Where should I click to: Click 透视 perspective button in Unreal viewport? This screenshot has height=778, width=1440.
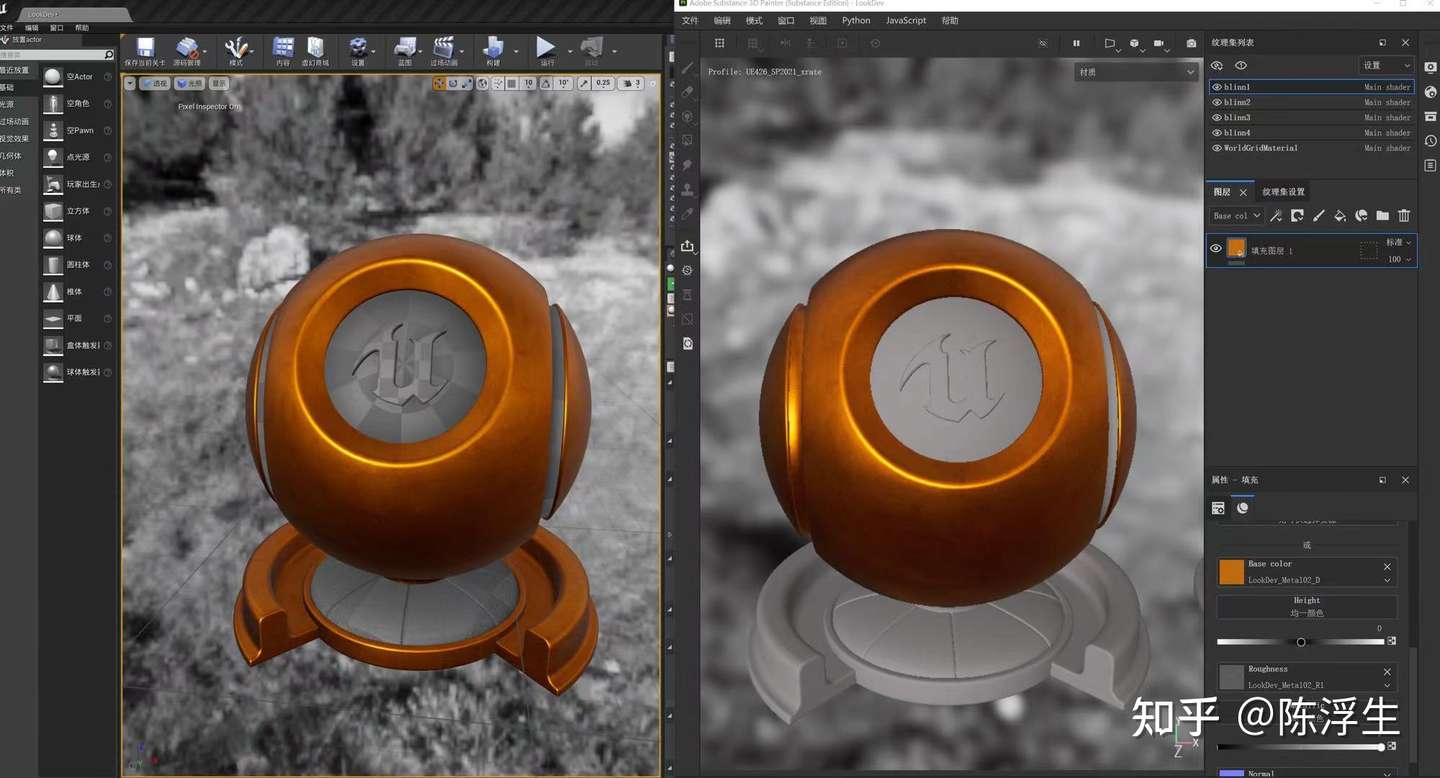pos(155,83)
